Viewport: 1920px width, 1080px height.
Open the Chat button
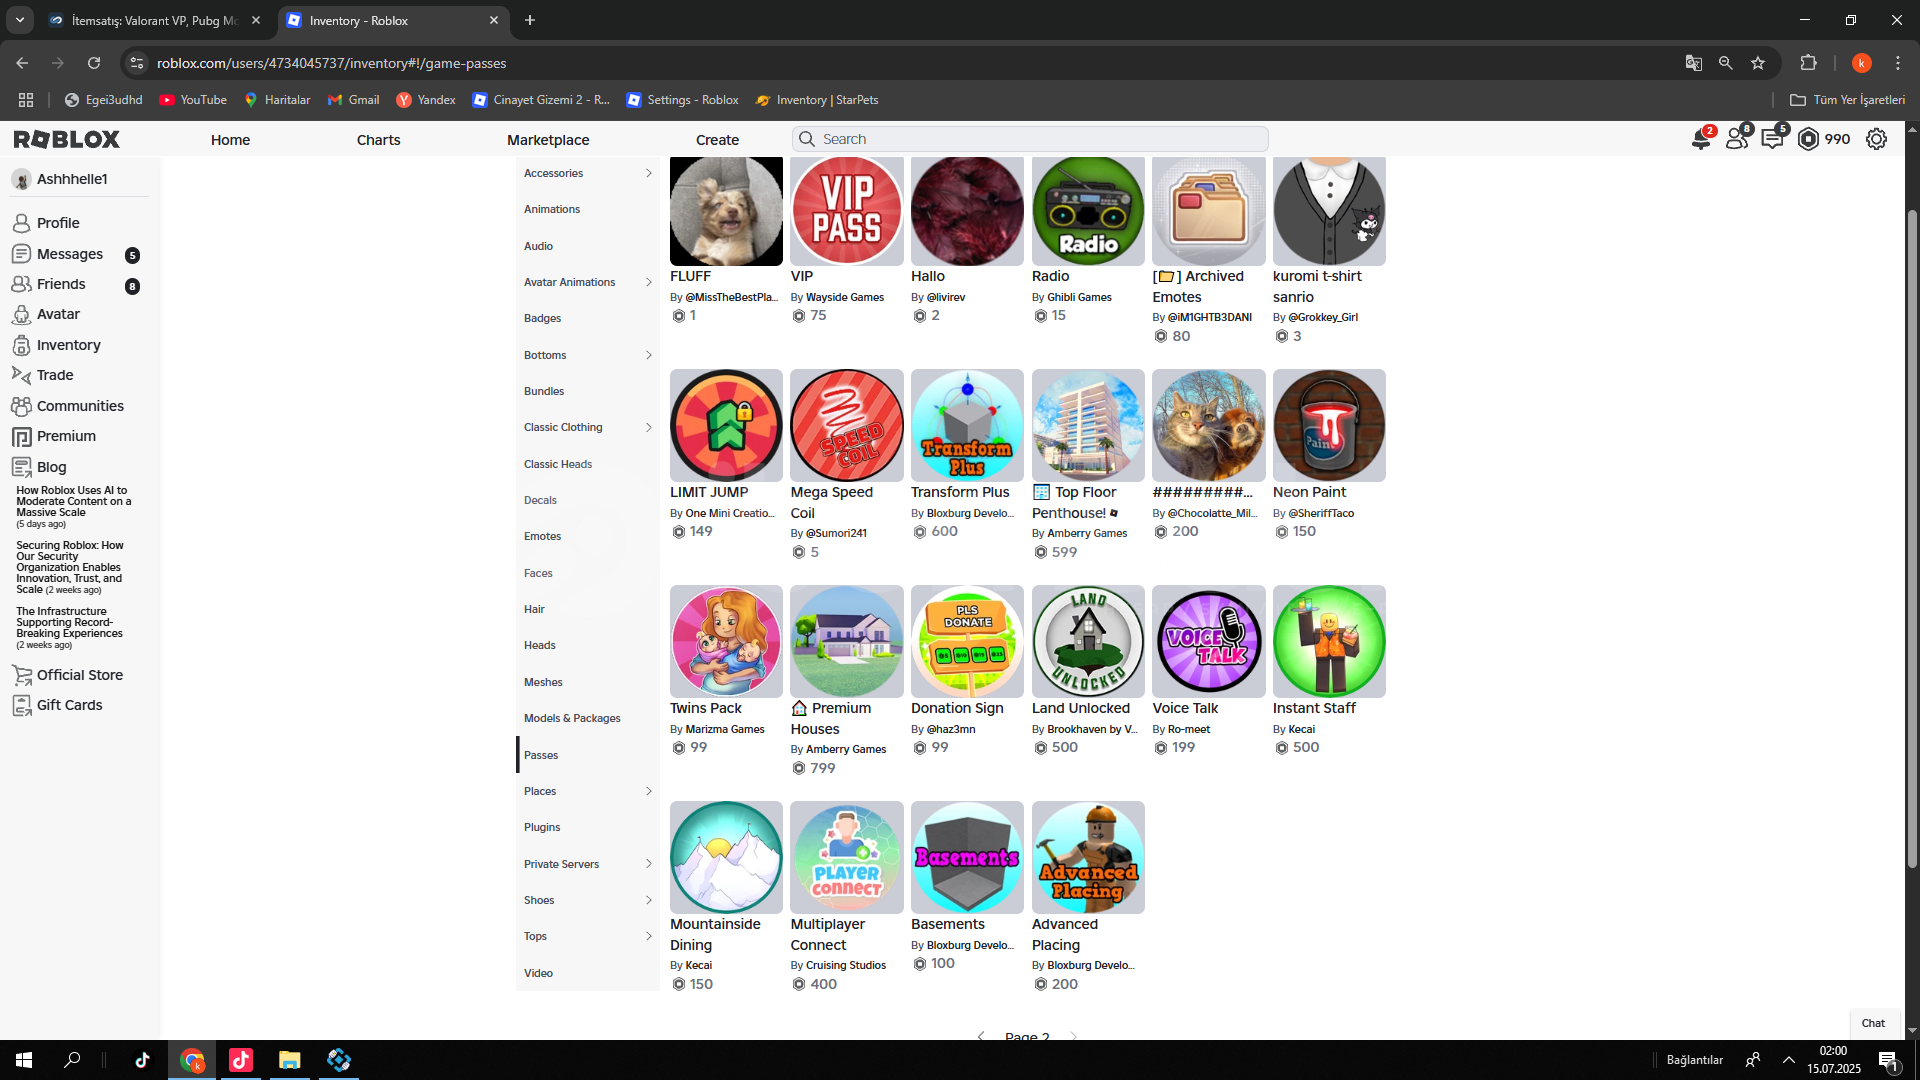tap(1873, 1023)
